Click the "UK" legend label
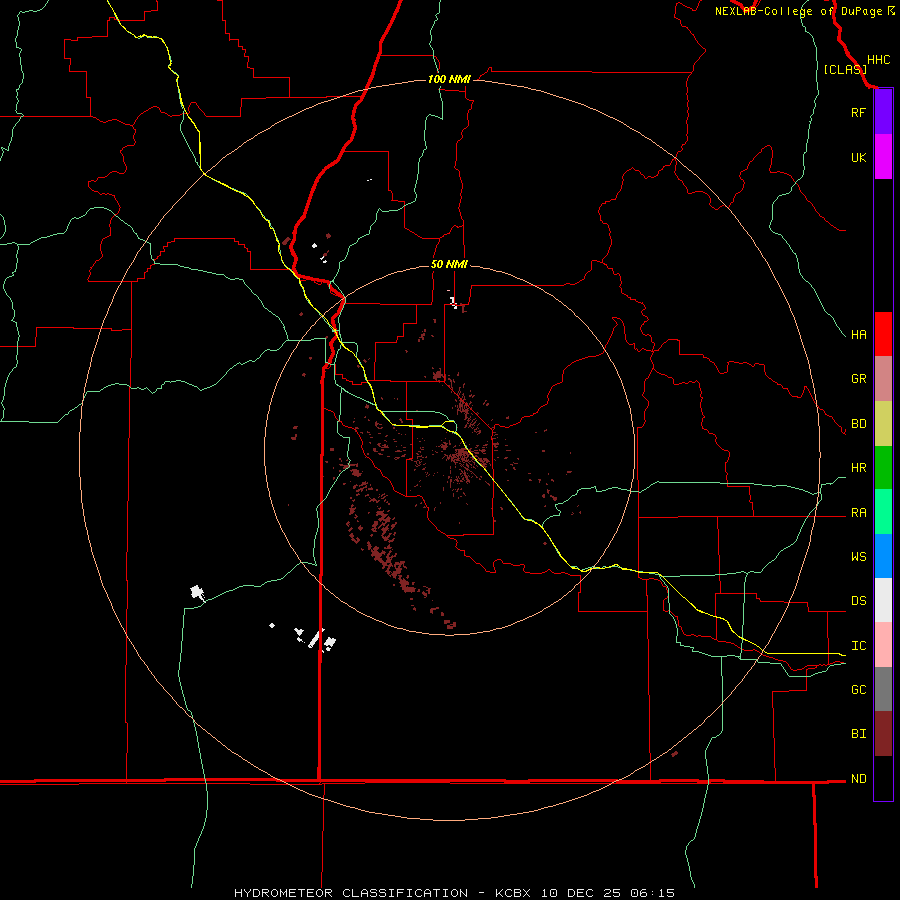 pyautogui.click(x=858, y=157)
